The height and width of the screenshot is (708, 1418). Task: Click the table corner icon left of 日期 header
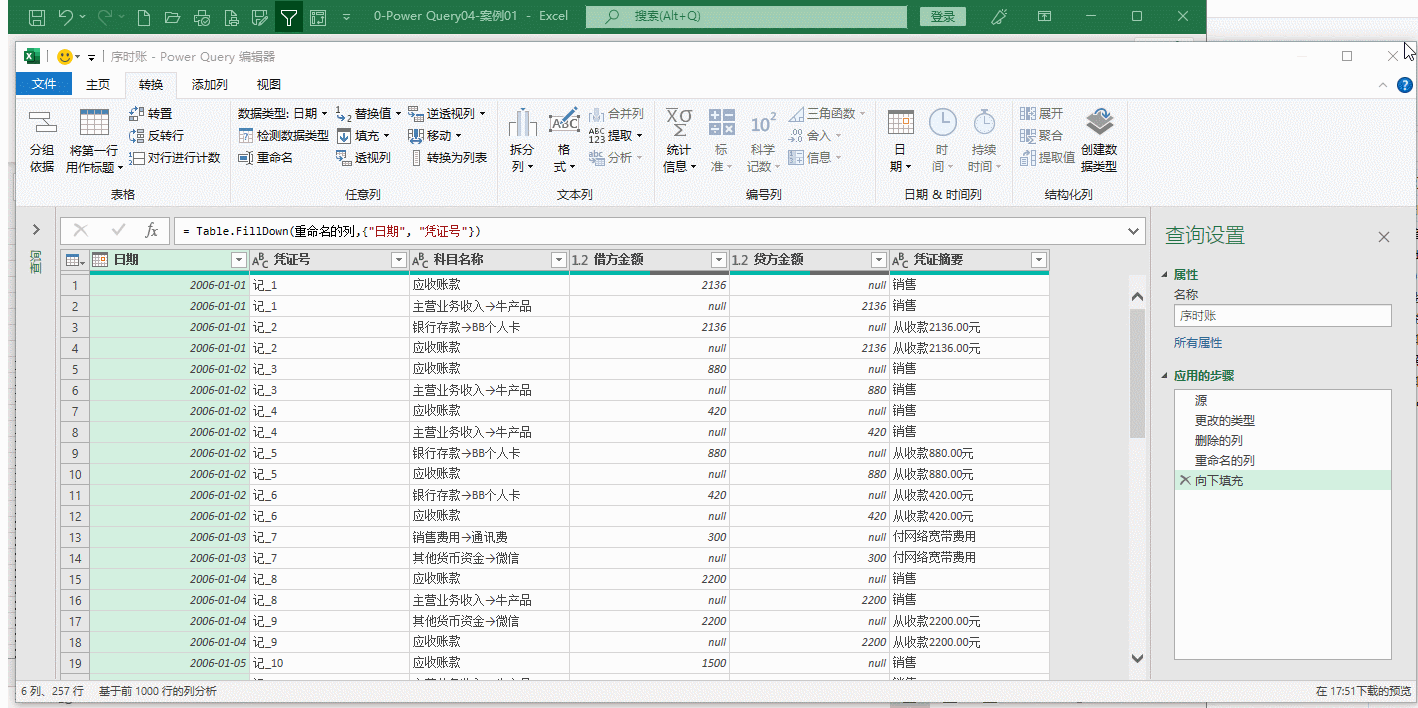74,260
